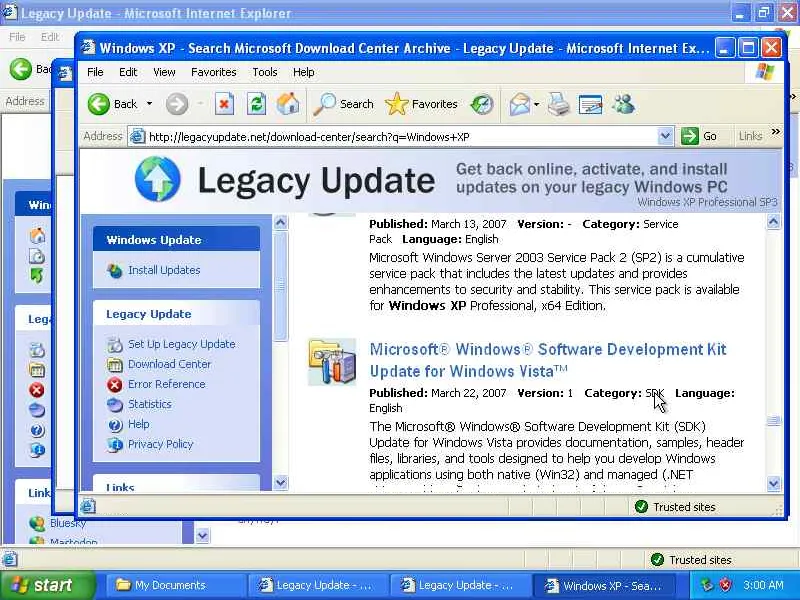Click the sidebar scrollbar thumb
Image resolution: width=800 pixels, height=600 pixels.
[x=281, y=286]
